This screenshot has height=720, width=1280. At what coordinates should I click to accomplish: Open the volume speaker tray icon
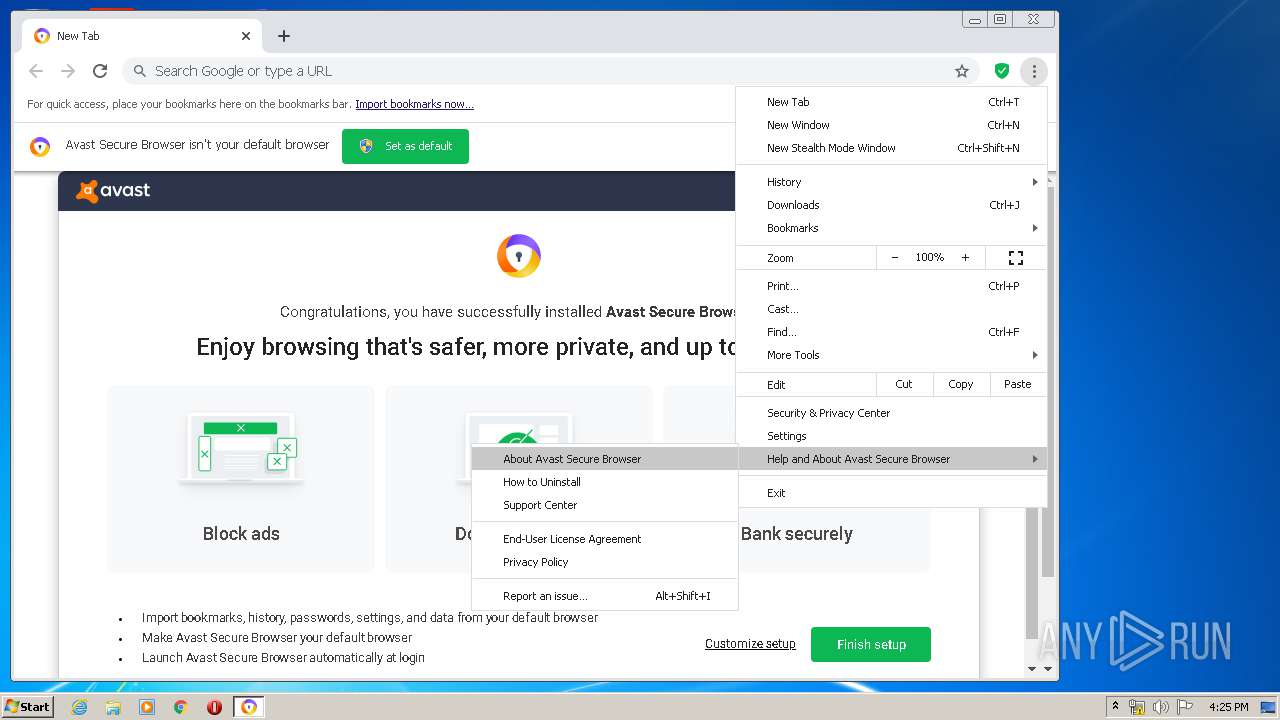[x=1160, y=707]
